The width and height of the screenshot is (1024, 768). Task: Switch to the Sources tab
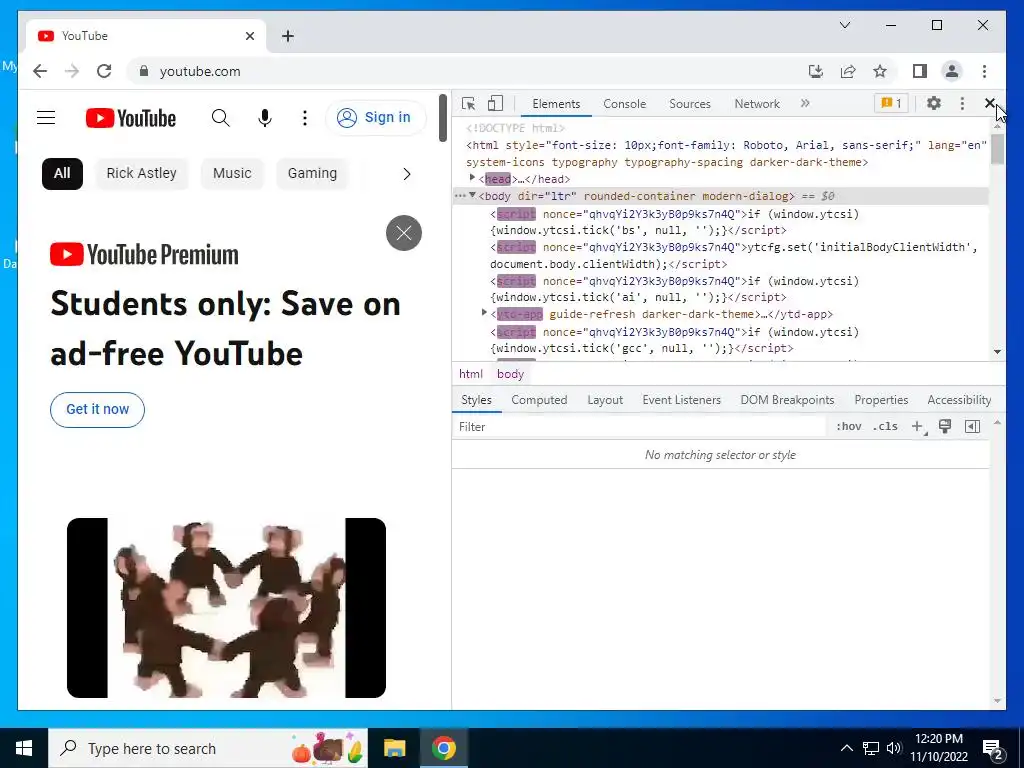coord(690,104)
